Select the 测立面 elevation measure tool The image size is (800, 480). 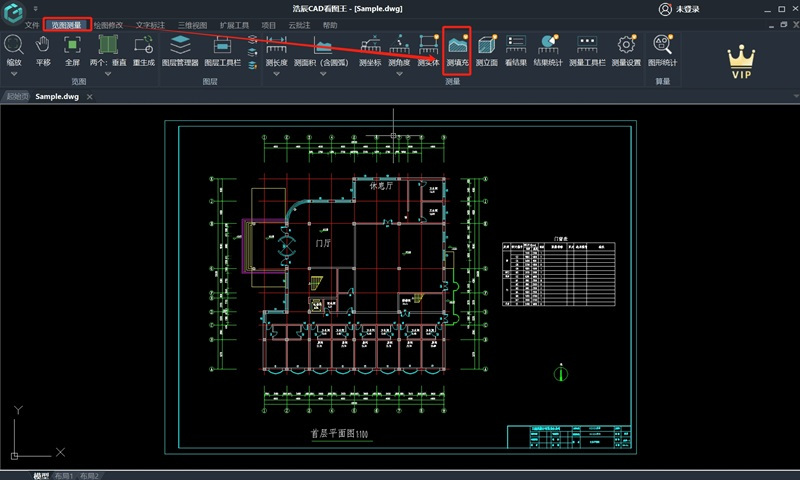(x=486, y=51)
